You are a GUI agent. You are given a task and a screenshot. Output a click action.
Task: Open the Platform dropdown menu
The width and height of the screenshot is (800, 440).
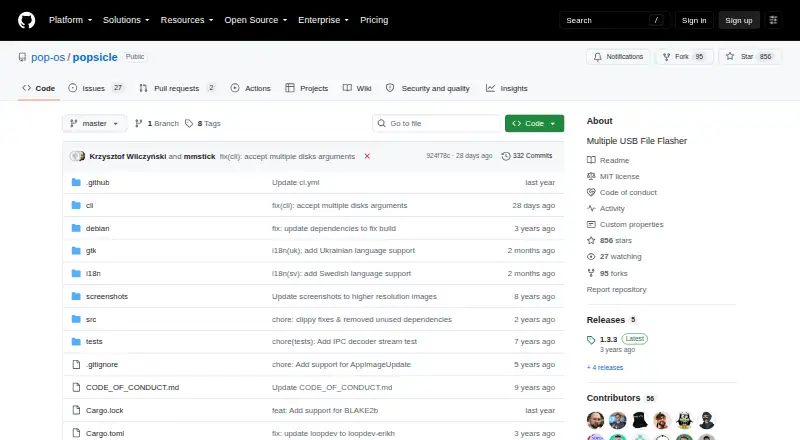point(70,20)
